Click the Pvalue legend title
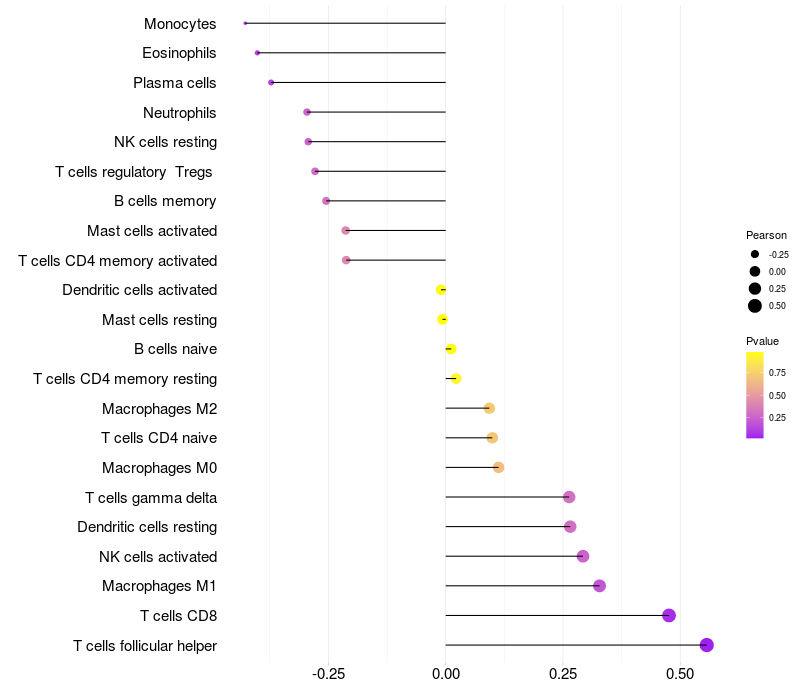 (762, 341)
